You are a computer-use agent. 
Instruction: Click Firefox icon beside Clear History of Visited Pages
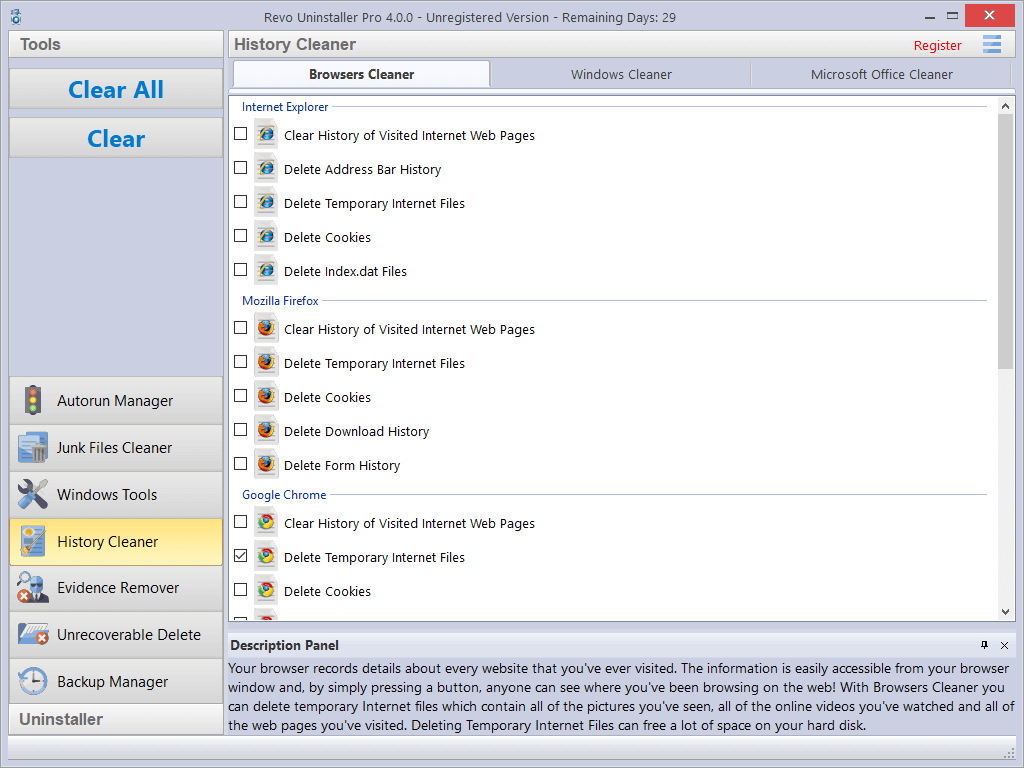click(x=266, y=328)
